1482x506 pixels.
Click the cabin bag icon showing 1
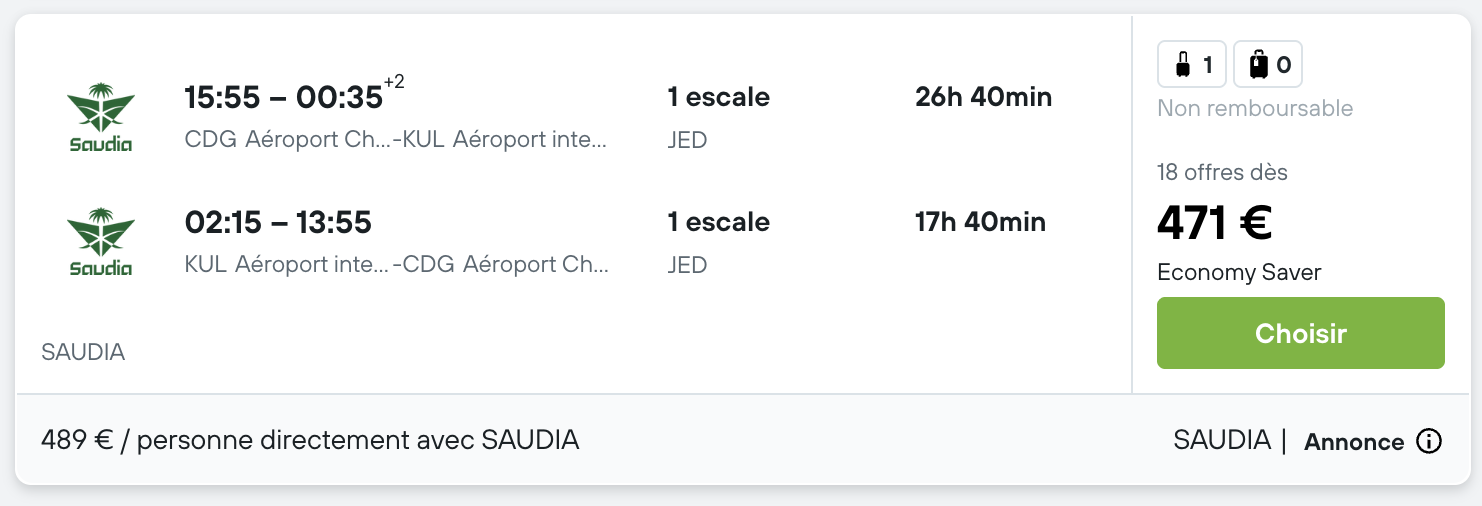(1192, 65)
